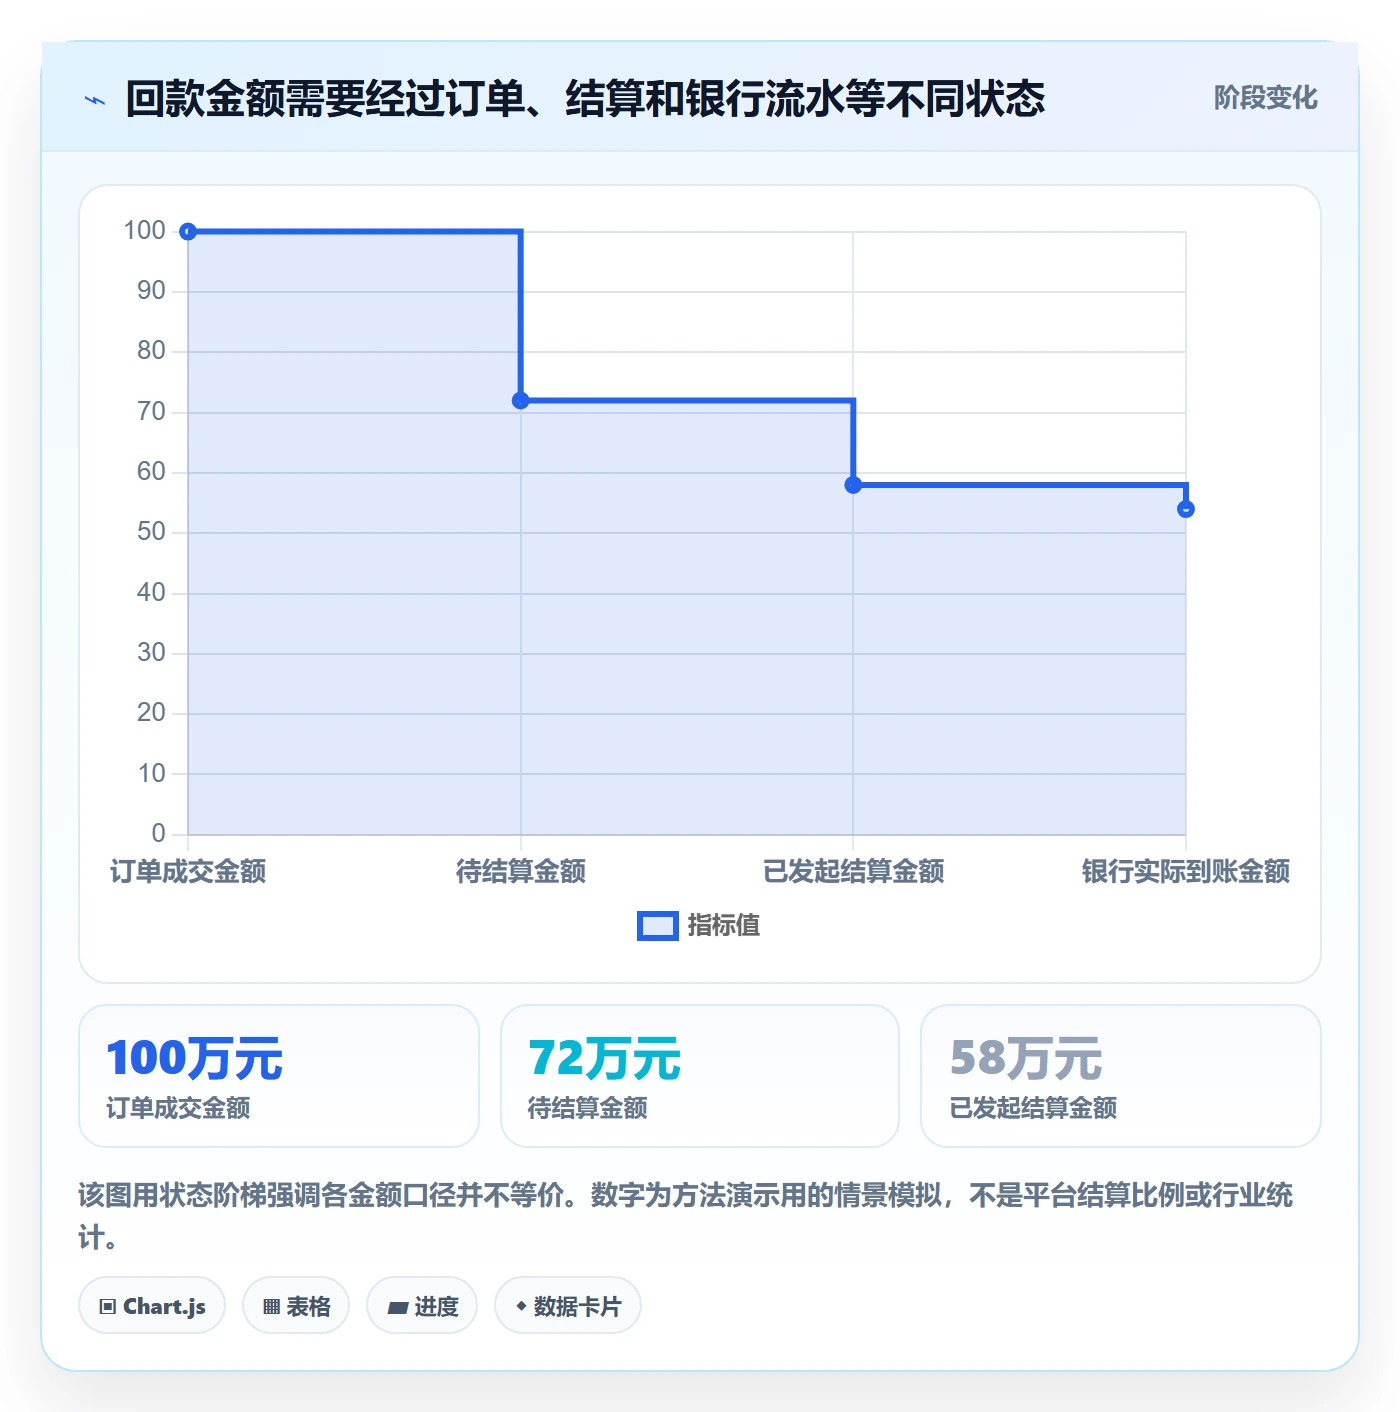Click the title 回款金额需要经过订单、结算和银行流水等不同状态

pyautogui.click(x=585, y=99)
